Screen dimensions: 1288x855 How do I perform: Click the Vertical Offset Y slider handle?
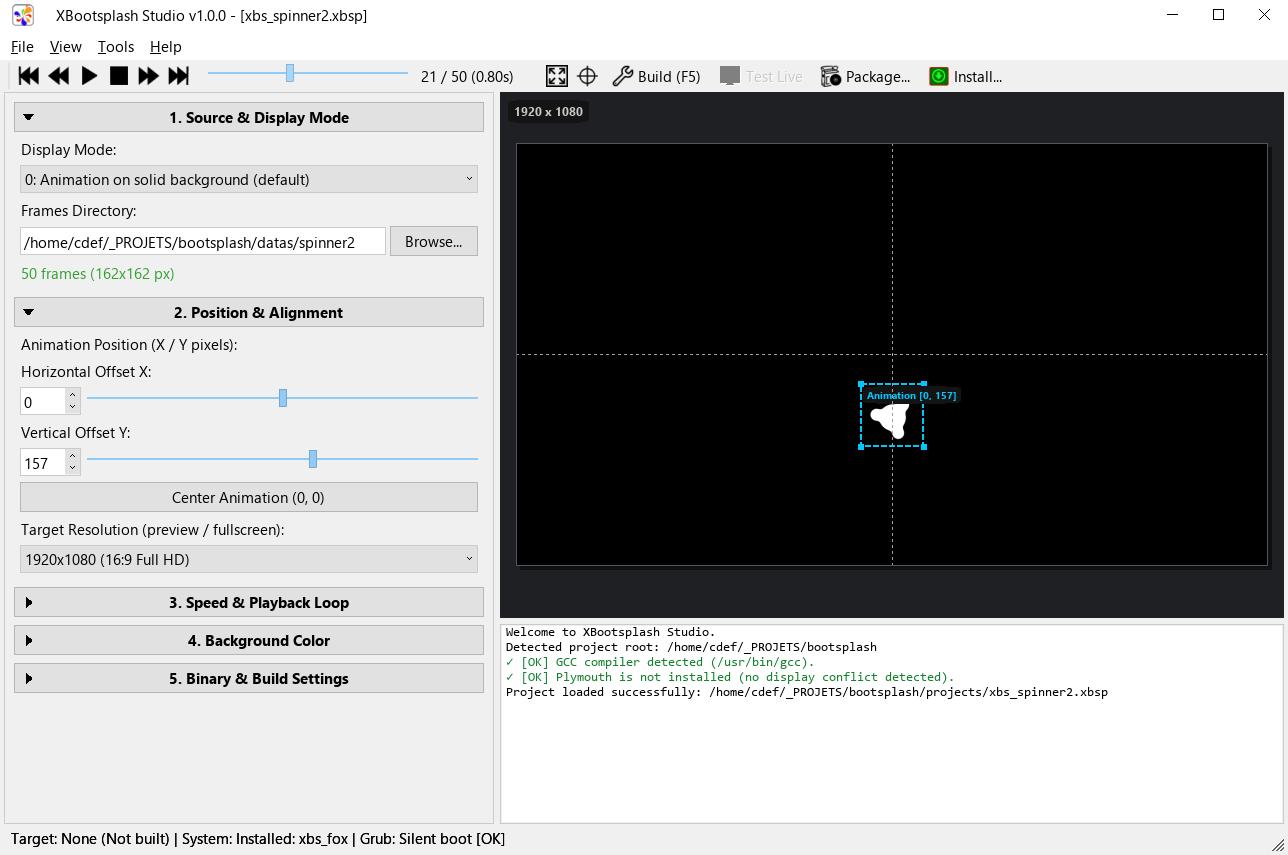[x=313, y=459]
